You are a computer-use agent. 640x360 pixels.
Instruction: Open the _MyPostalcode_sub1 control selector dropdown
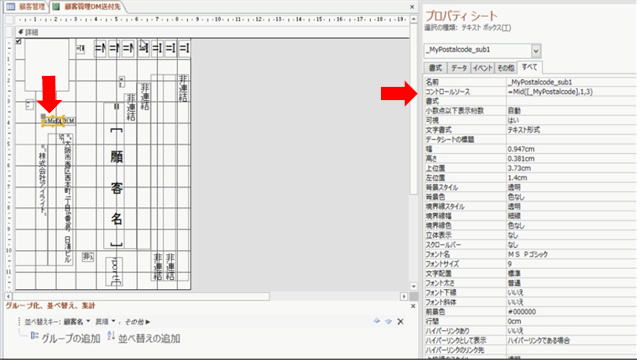pyautogui.click(x=536, y=51)
